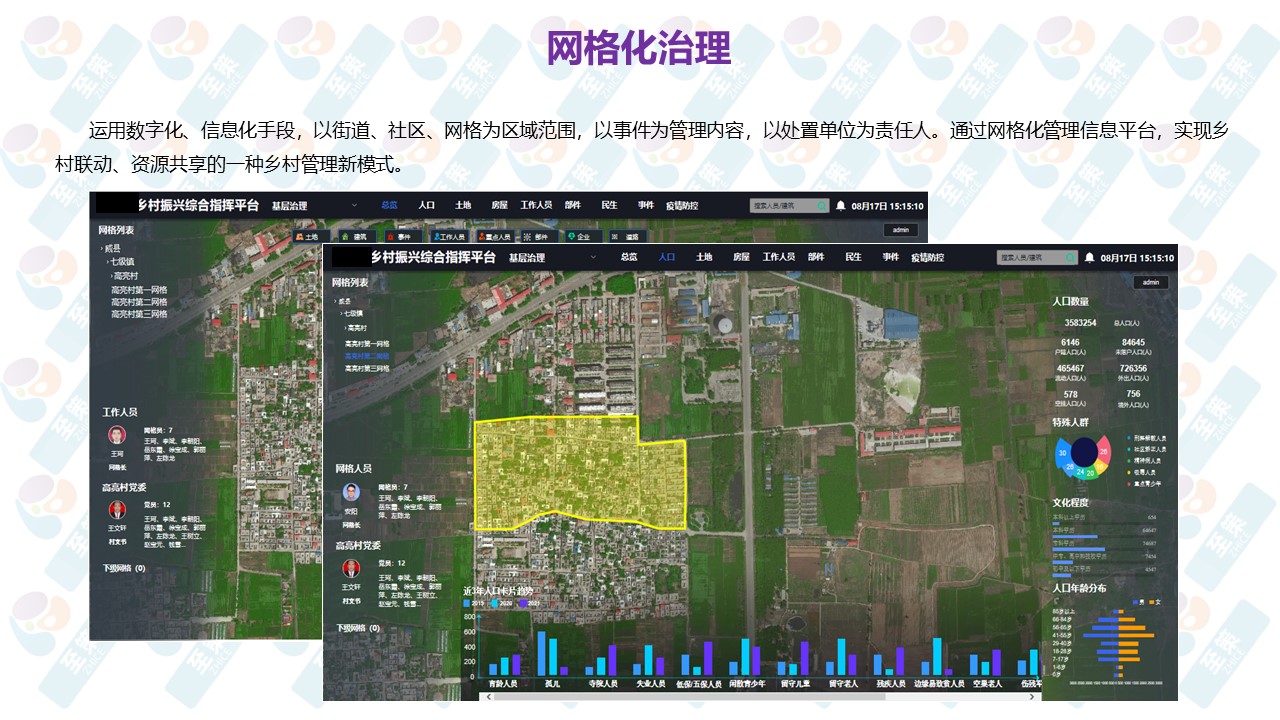The image size is (1280, 720).
Task: Toggle the 2021 series in chart legend
Action: (x=526, y=604)
